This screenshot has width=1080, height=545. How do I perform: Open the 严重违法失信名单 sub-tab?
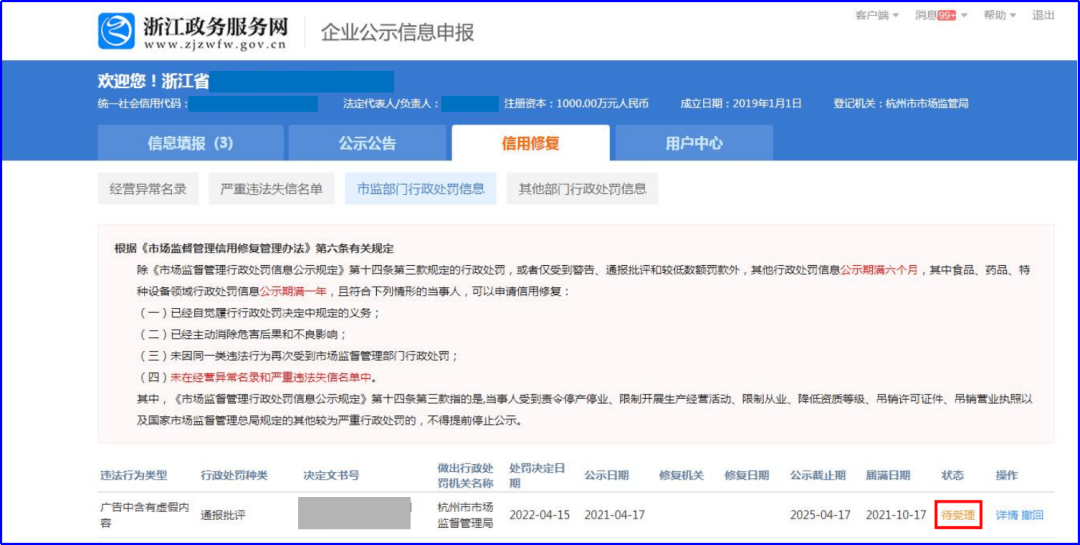272,188
